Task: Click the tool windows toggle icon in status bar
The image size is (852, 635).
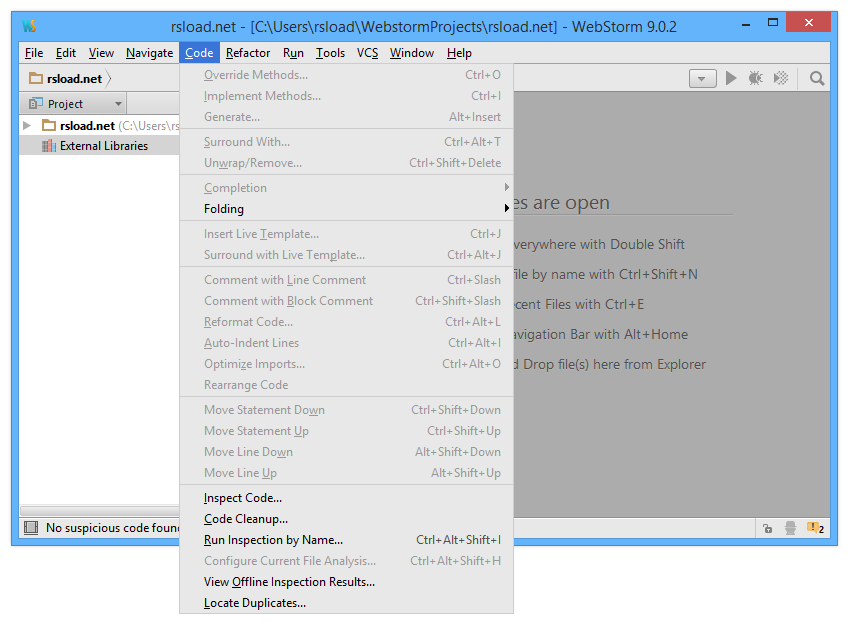Action: (31, 527)
